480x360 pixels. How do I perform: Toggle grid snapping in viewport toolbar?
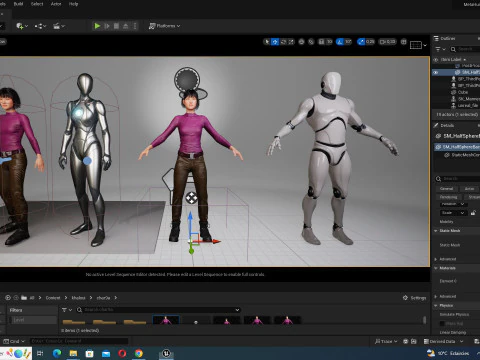pyautogui.click(x=321, y=42)
